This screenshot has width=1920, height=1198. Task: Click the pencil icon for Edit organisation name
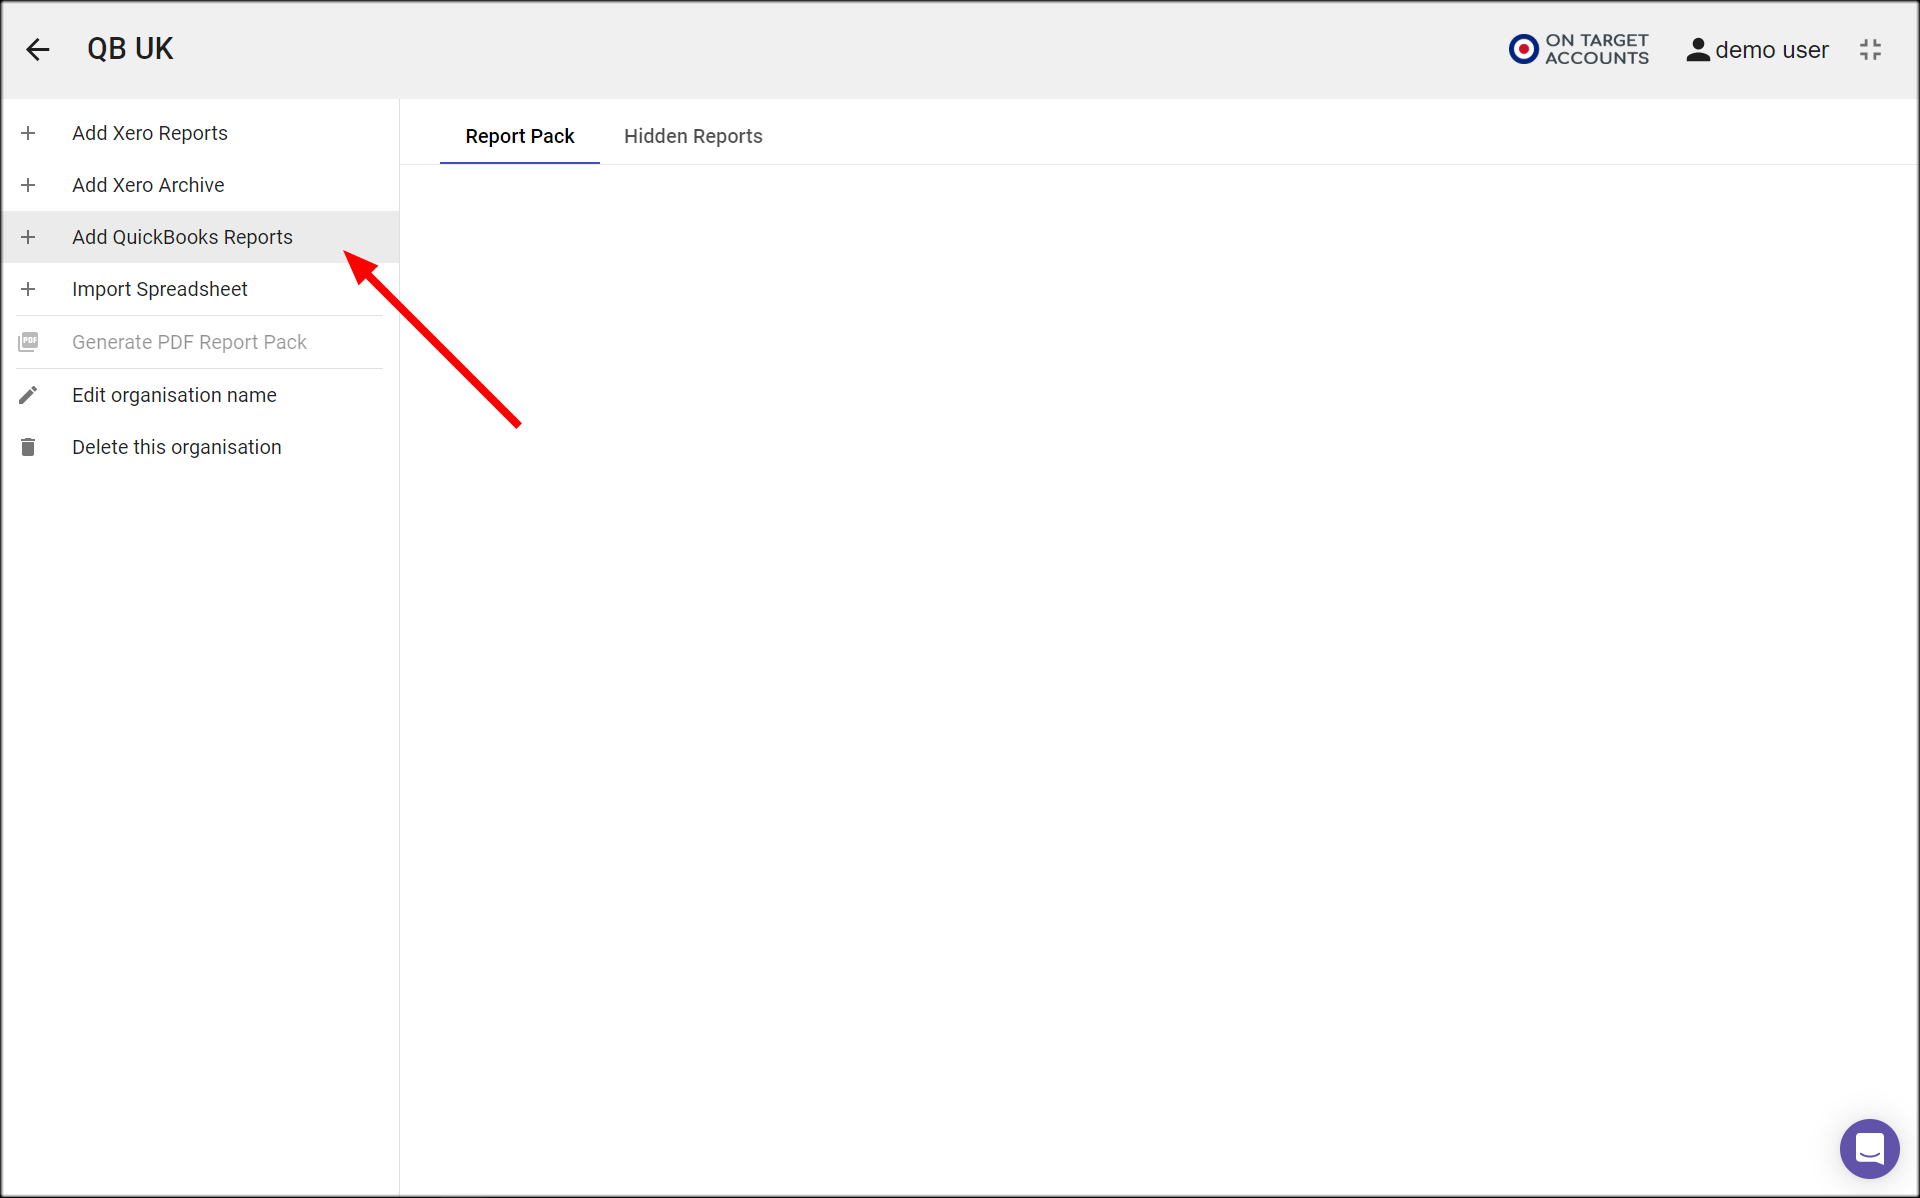(28, 395)
